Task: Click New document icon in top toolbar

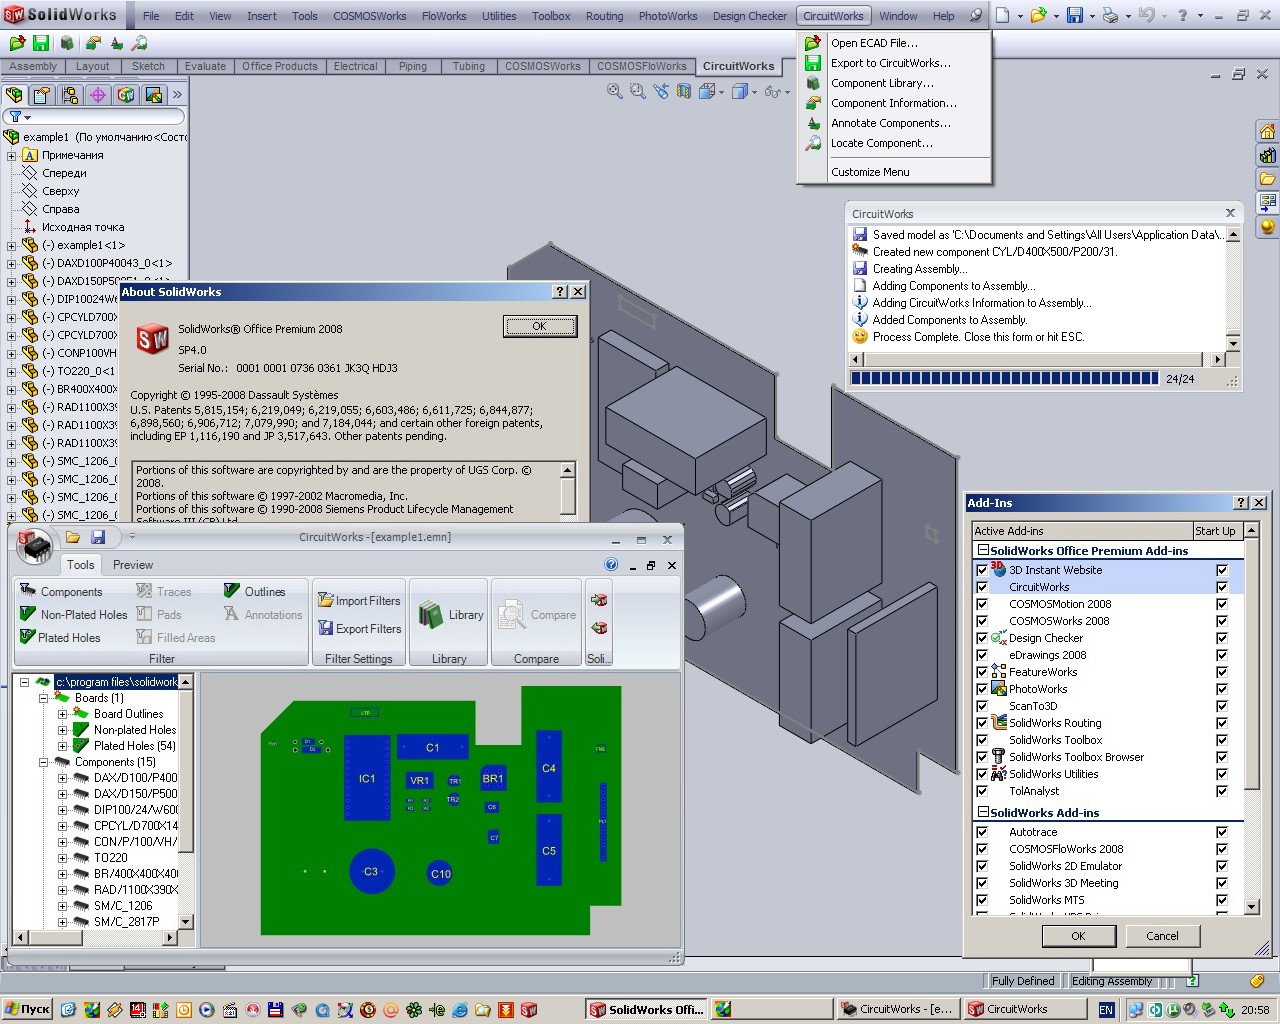Action: tap(1003, 15)
